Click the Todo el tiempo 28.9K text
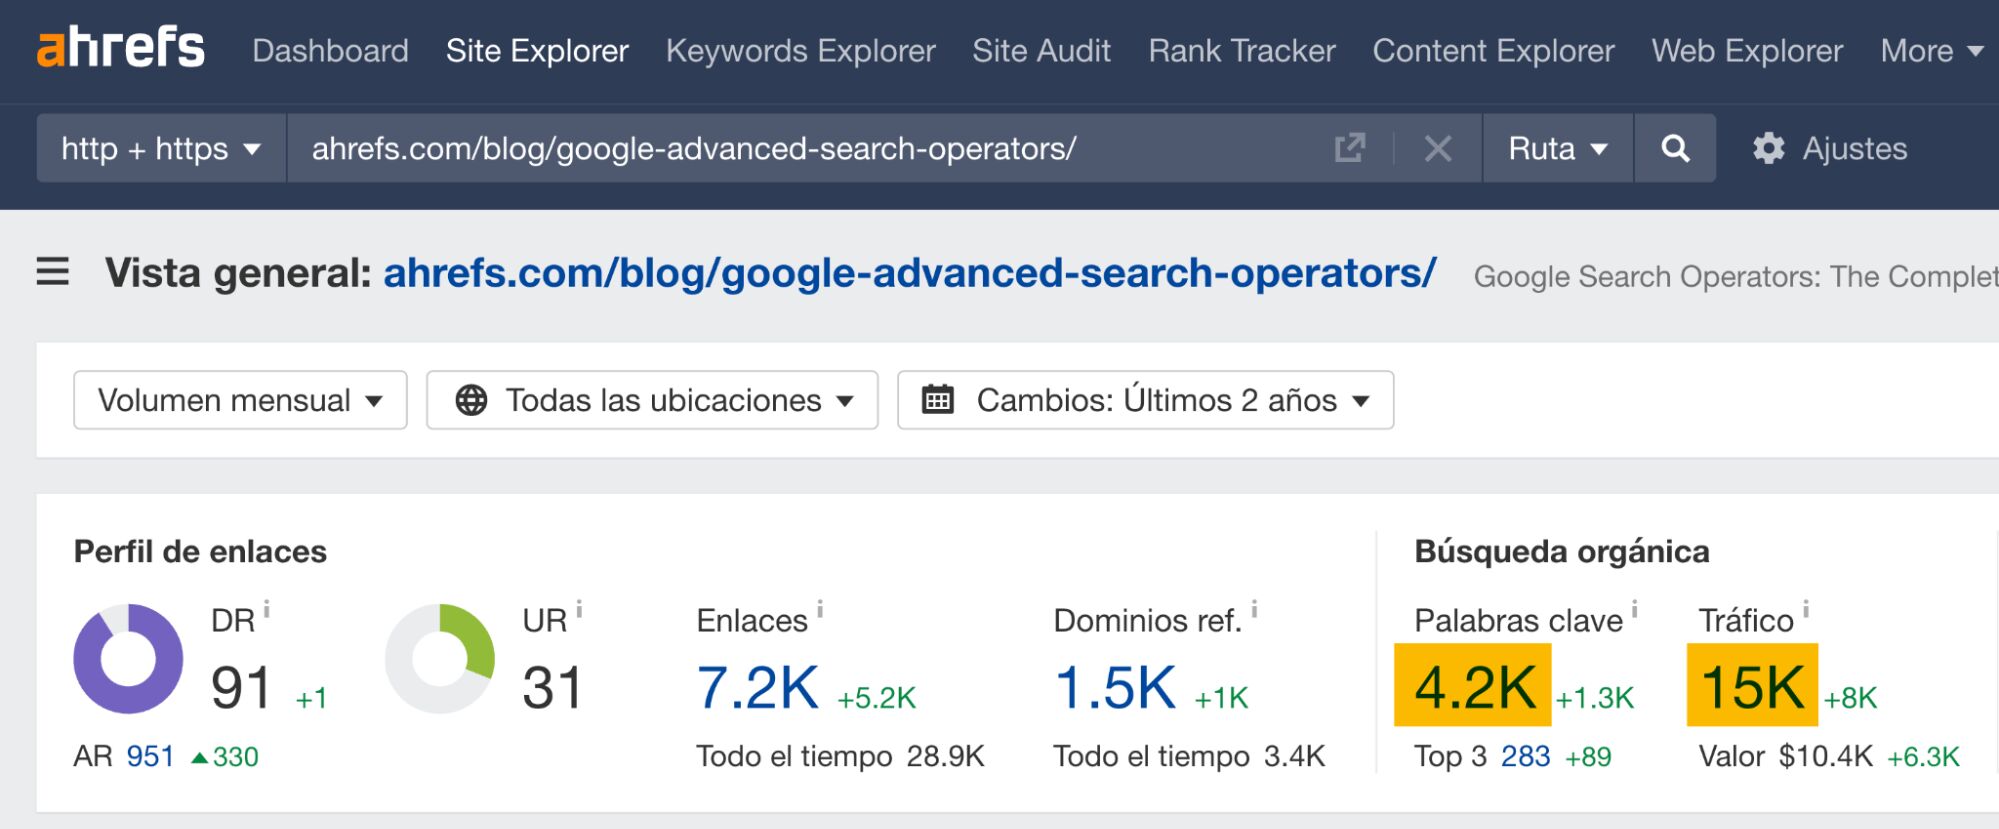Viewport: 1999px width, 829px height. coord(840,756)
